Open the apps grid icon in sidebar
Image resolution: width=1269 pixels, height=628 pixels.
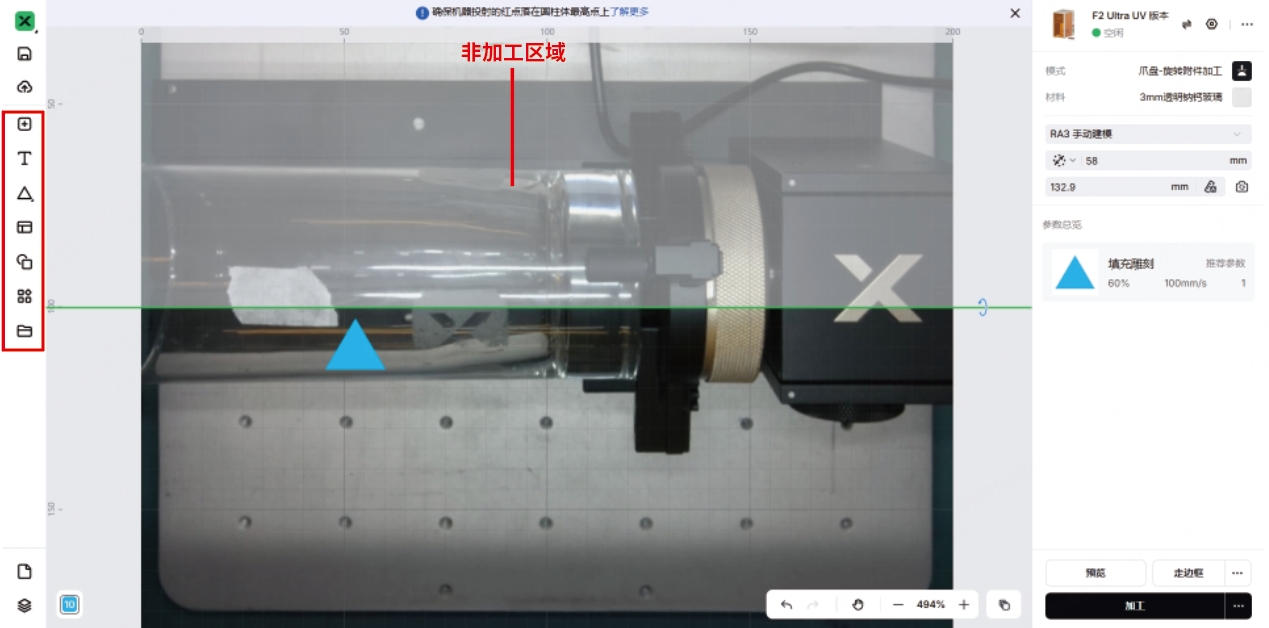coord(25,296)
